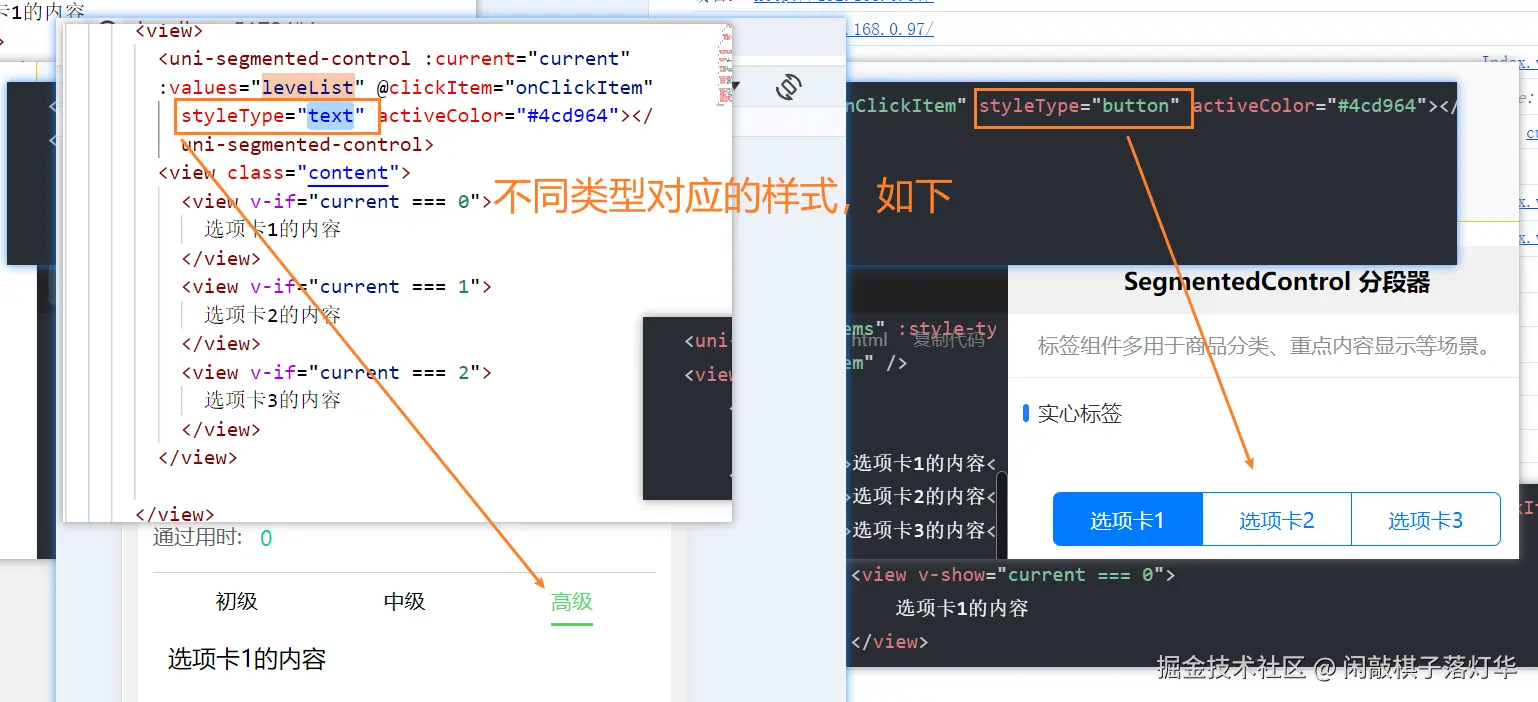
Task: Click 选项卡1的内容 below the level tabs
Action: (247, 659)
